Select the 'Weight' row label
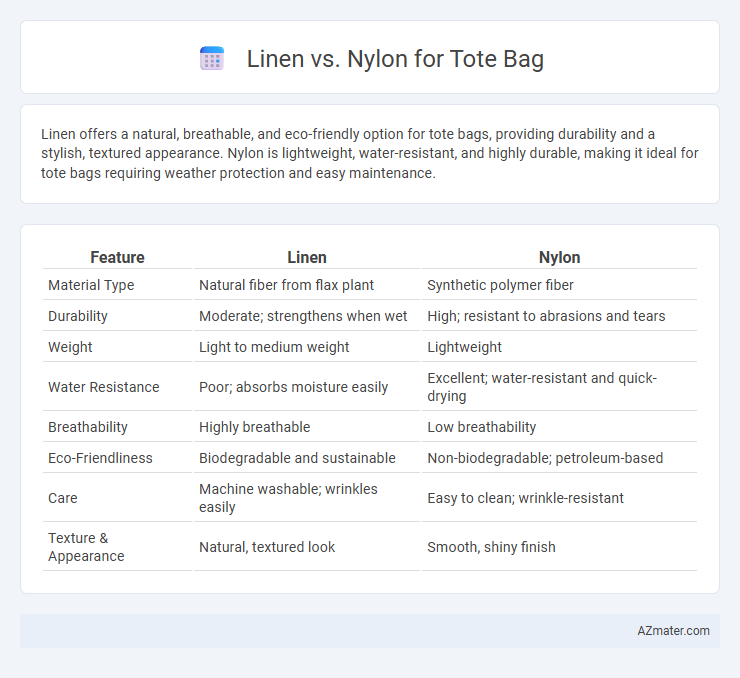 [70, 347]
